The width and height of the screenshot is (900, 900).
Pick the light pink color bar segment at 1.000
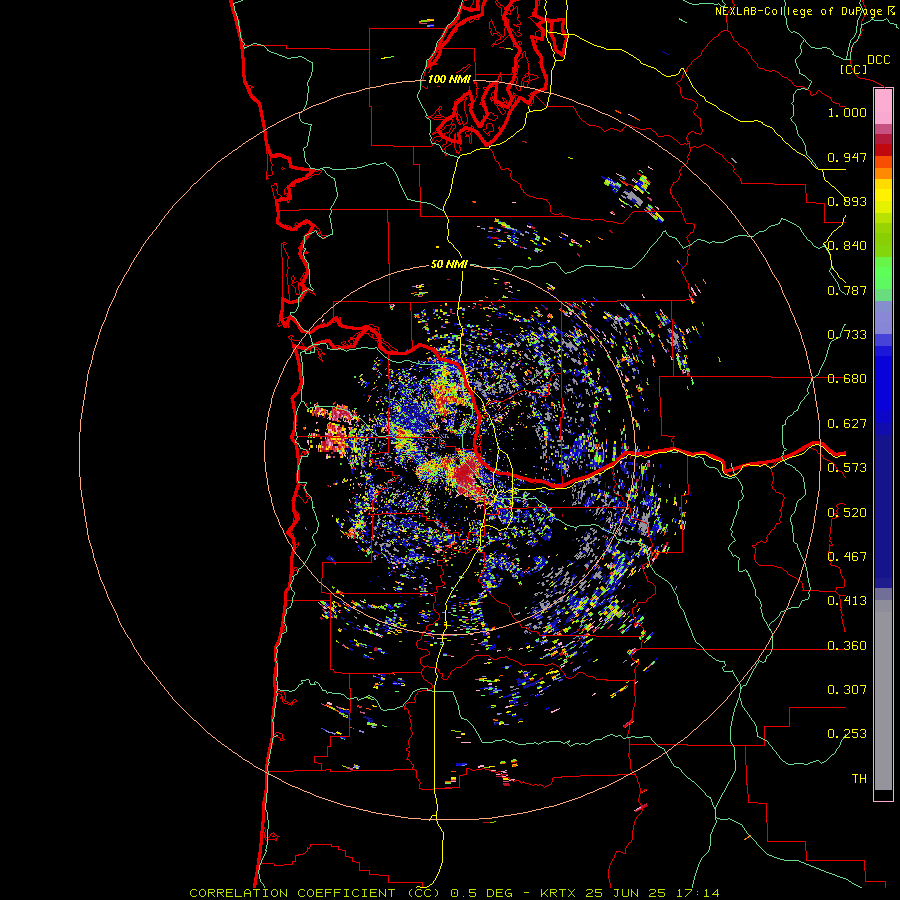[883, 107]
